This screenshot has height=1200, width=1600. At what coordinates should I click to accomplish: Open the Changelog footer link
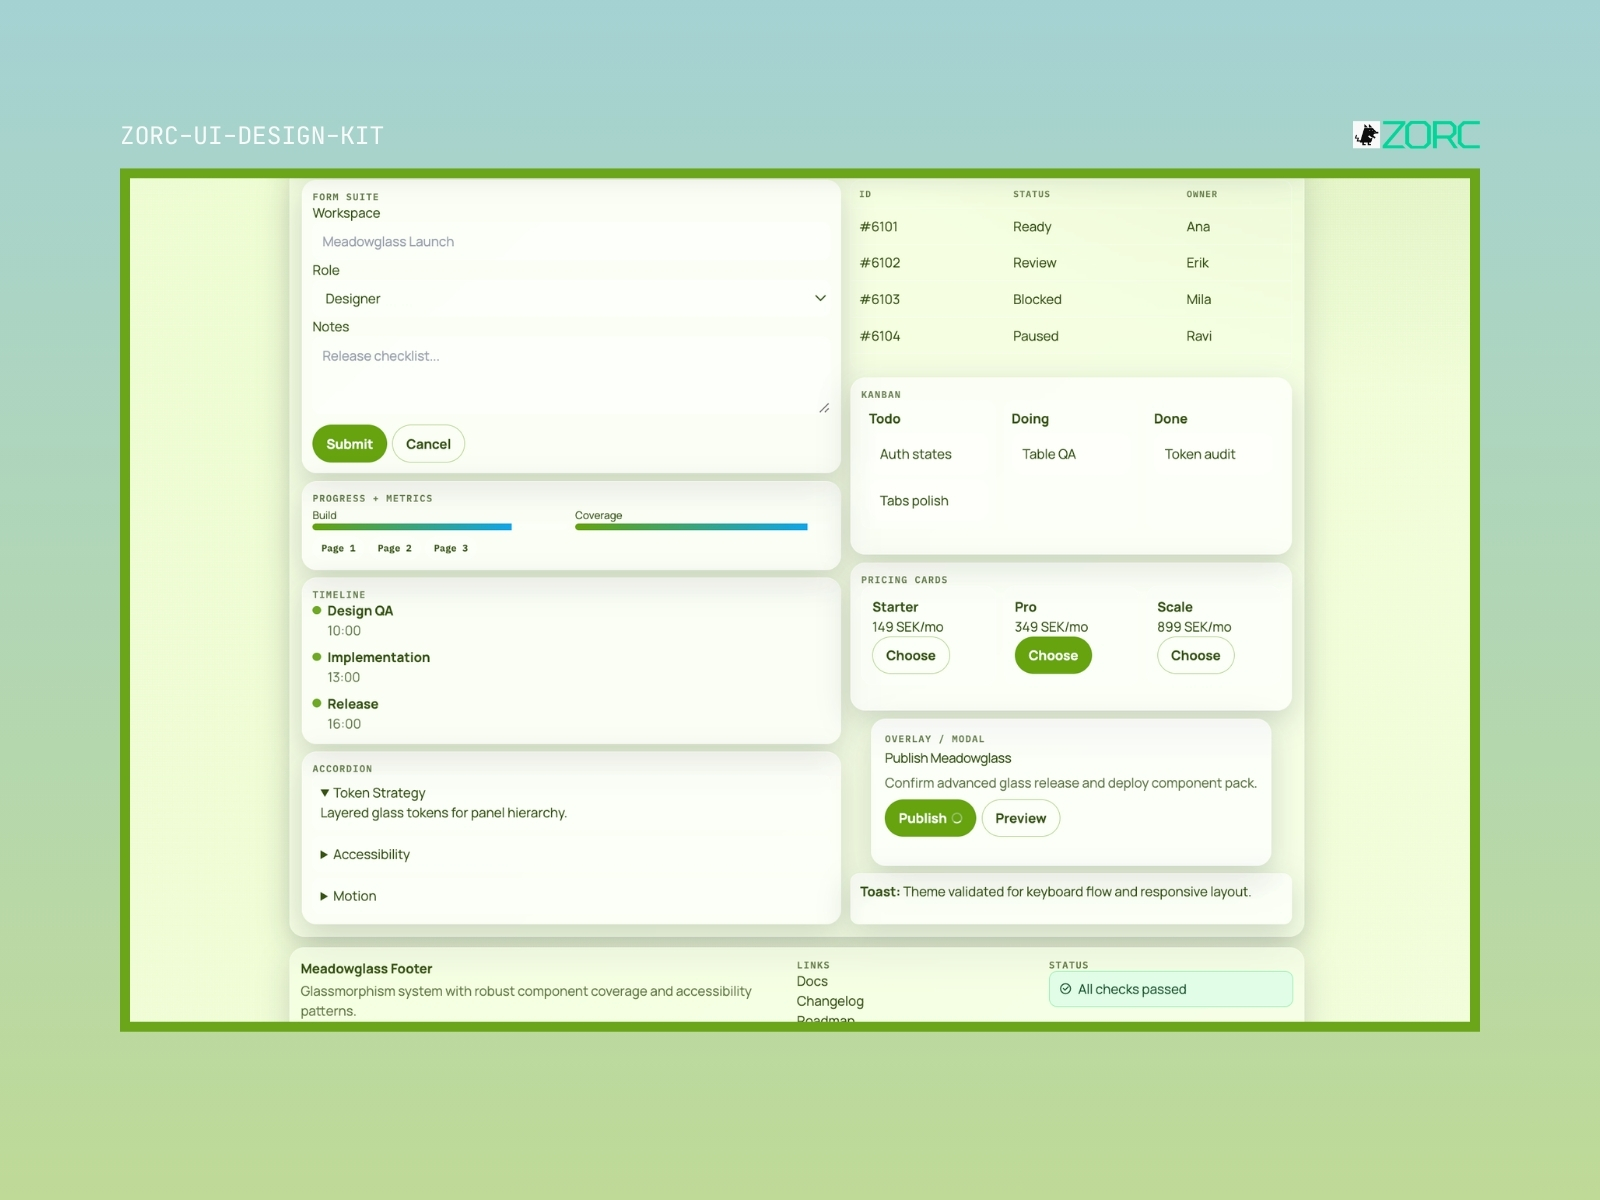click(830, 1001)
